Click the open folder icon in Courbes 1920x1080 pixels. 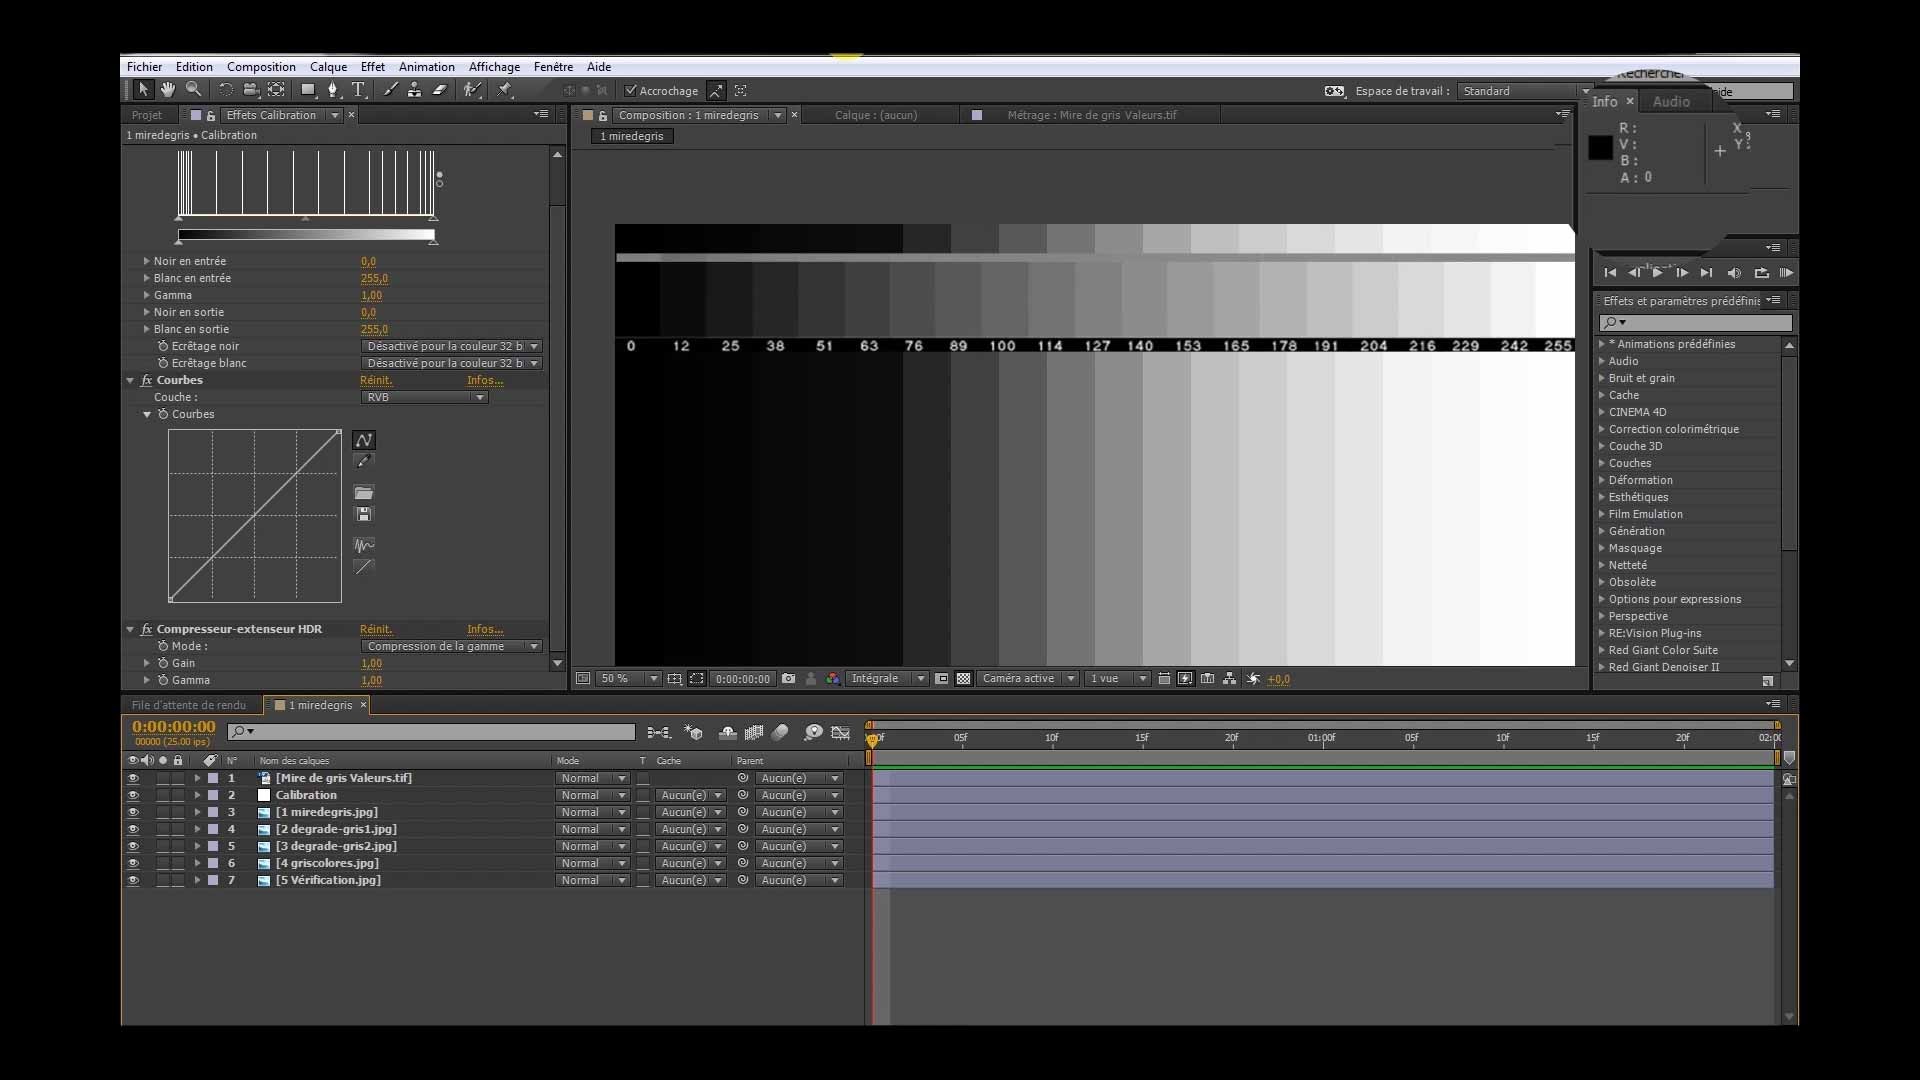tap(364, 493)
